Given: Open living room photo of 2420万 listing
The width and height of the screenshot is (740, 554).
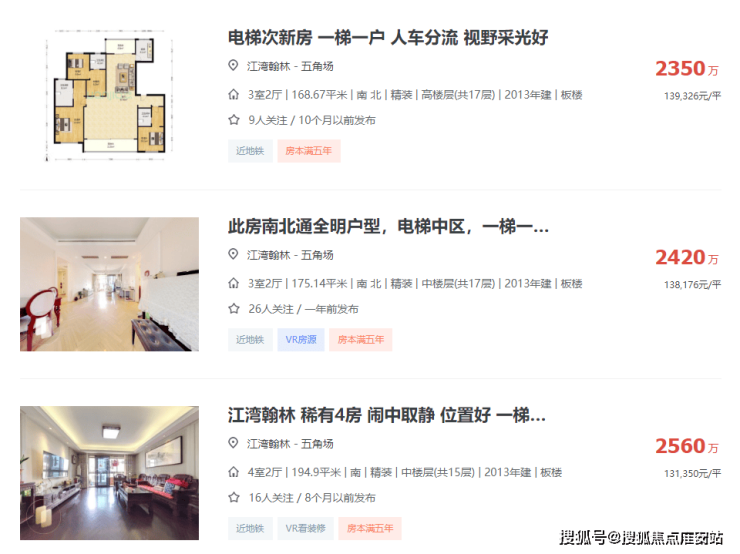Looking at the screenshot, I should point(109,284).
